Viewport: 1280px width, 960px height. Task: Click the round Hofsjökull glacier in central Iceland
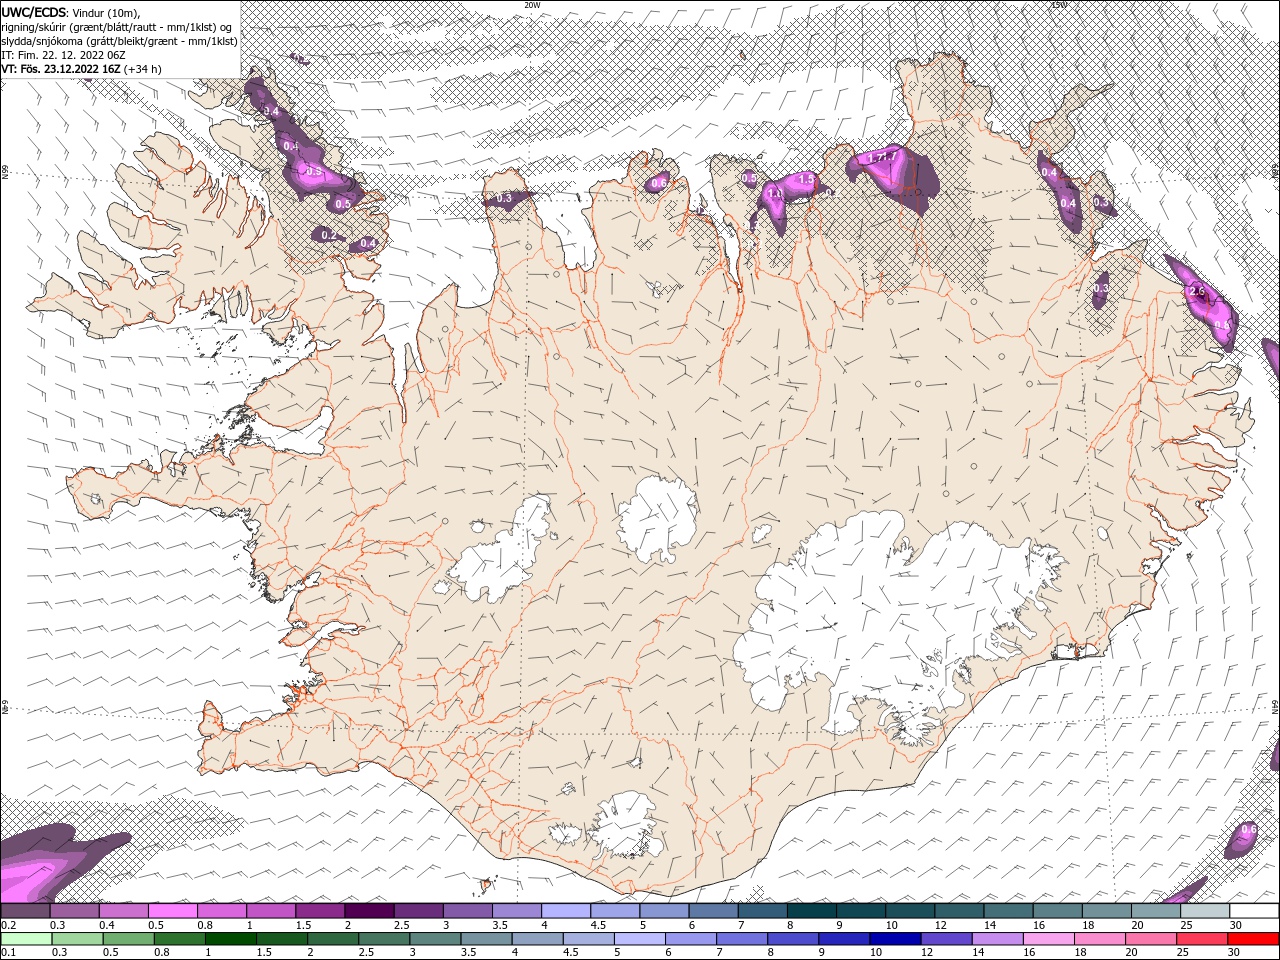[x=657, y=520]
